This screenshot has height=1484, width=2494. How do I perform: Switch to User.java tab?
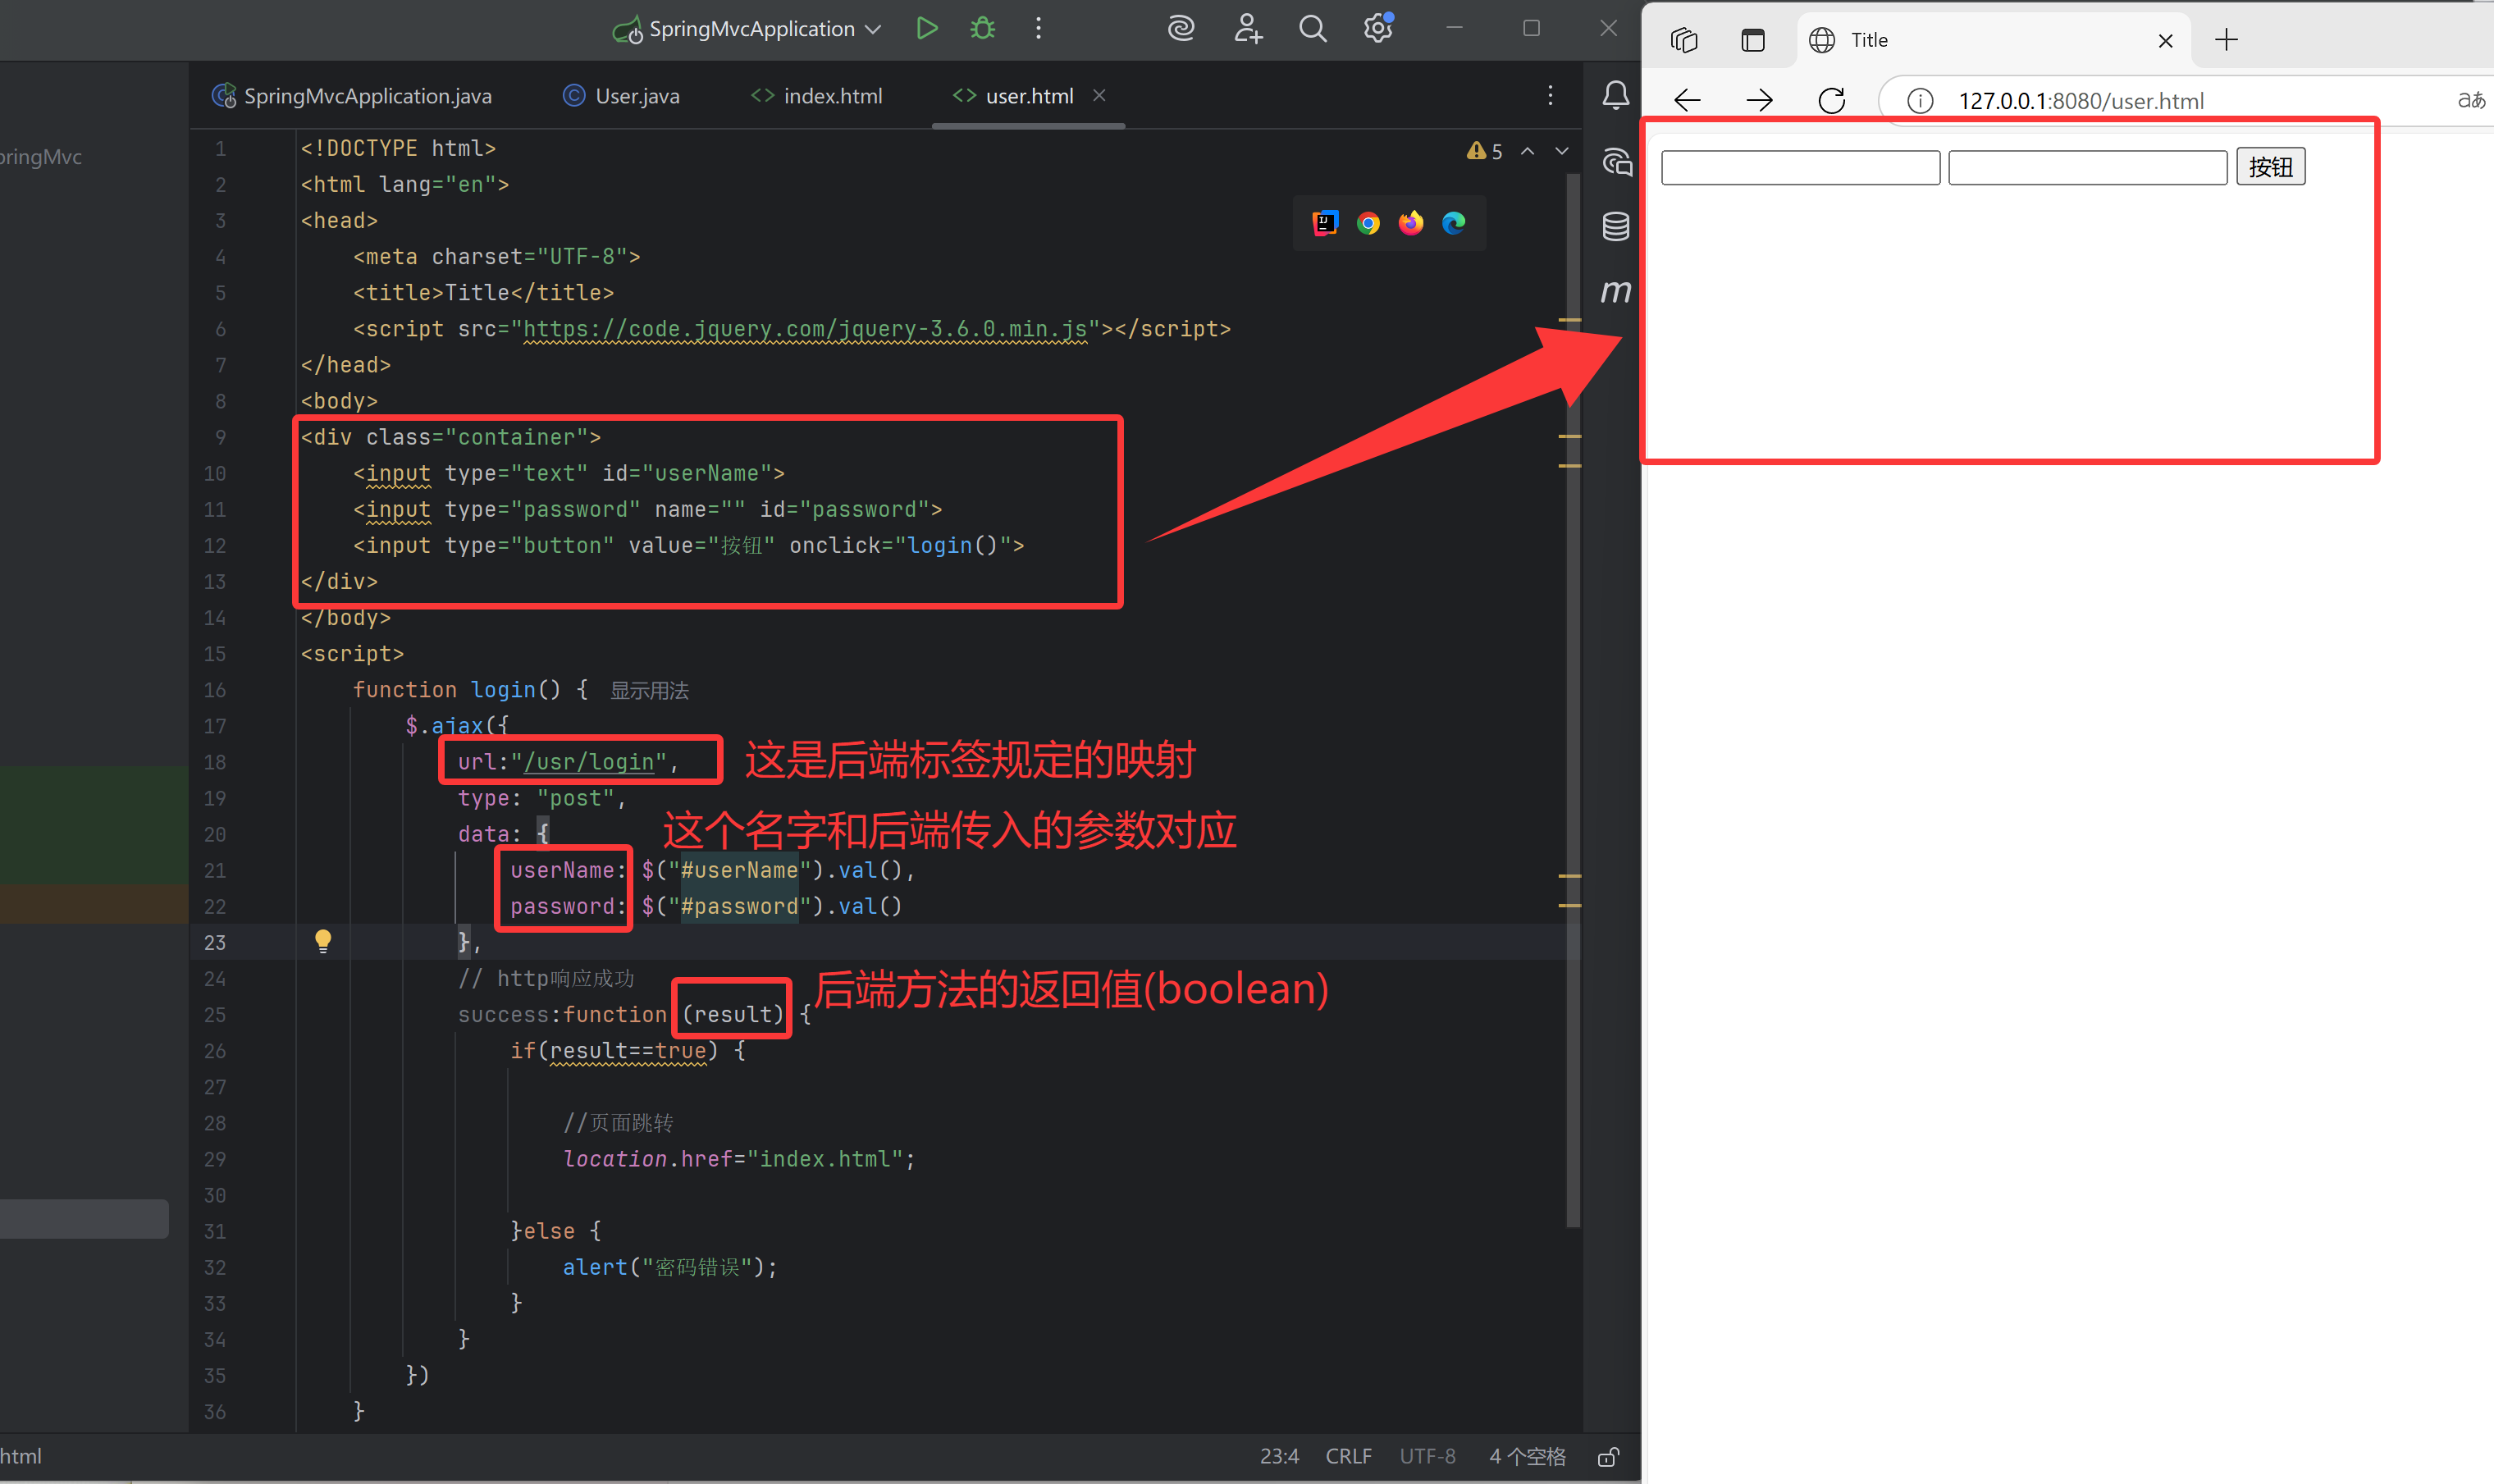[x=621, y=96]
